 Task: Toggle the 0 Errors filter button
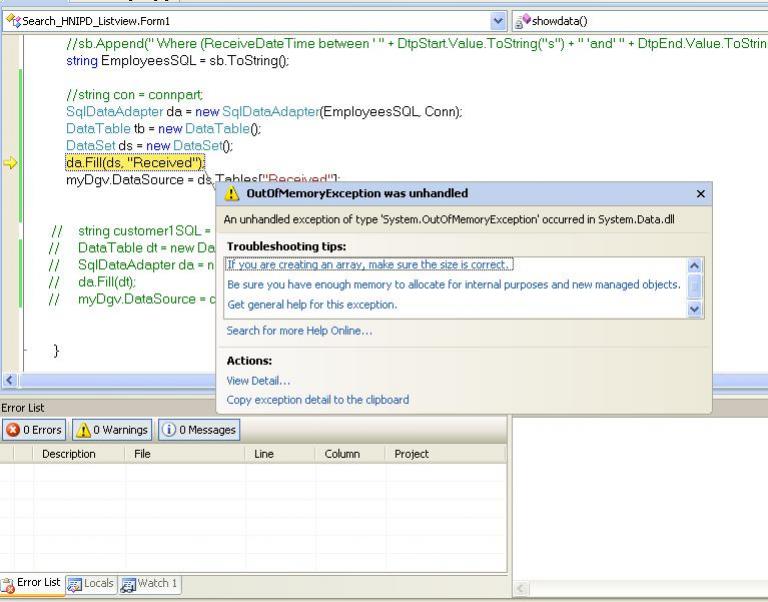coord(34,430)
